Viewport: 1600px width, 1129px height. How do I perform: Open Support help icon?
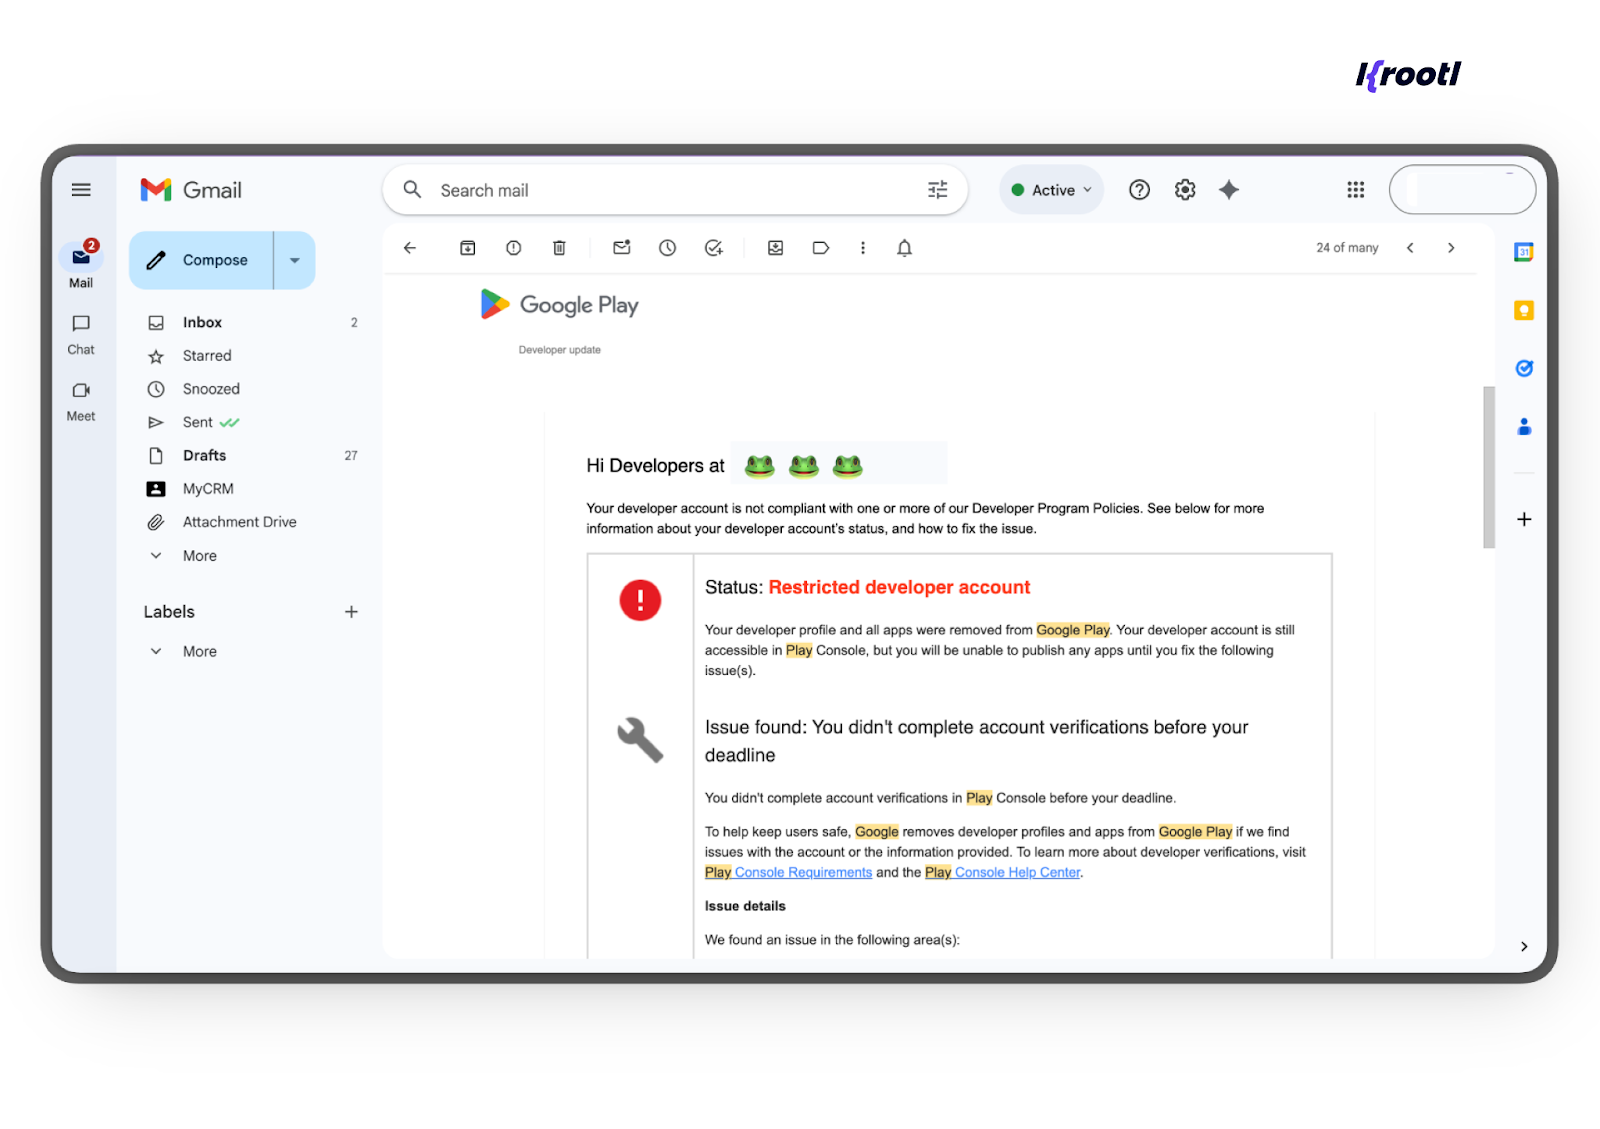tap(1139, 190)
